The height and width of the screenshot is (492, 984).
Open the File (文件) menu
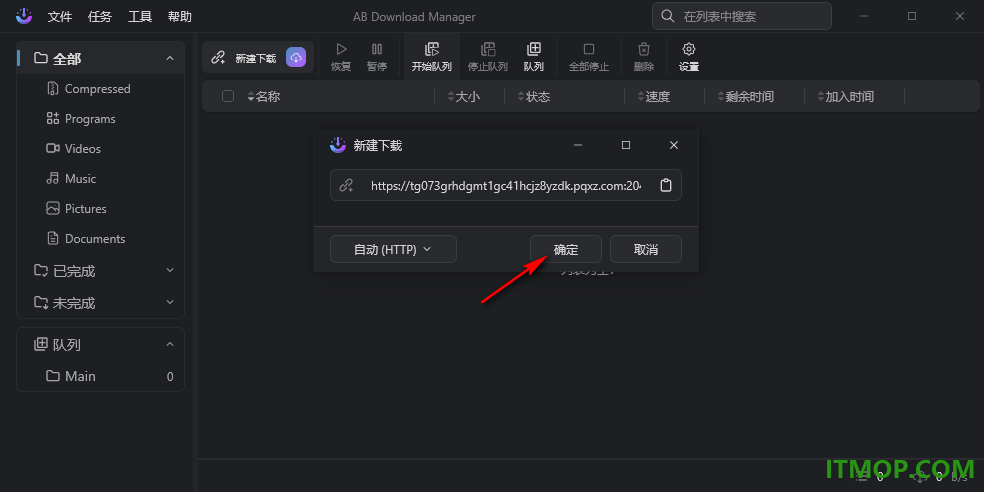coord(60,17)
